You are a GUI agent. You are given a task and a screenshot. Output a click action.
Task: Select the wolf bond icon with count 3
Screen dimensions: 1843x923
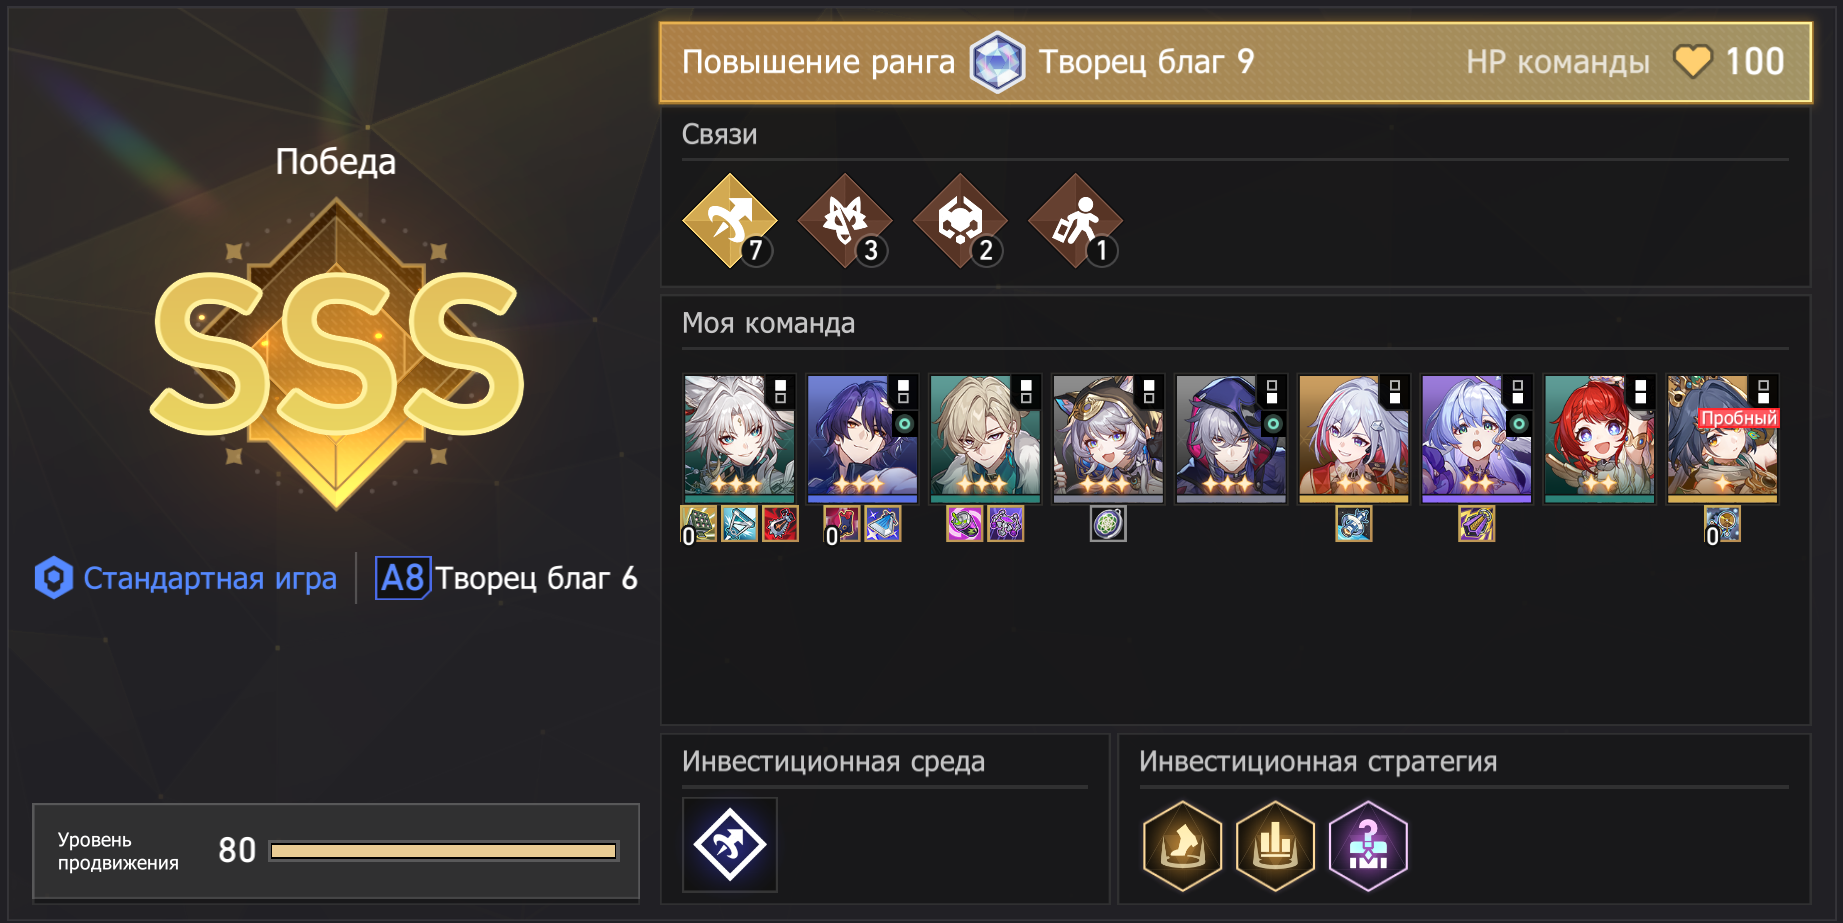[x=845, y=221]
